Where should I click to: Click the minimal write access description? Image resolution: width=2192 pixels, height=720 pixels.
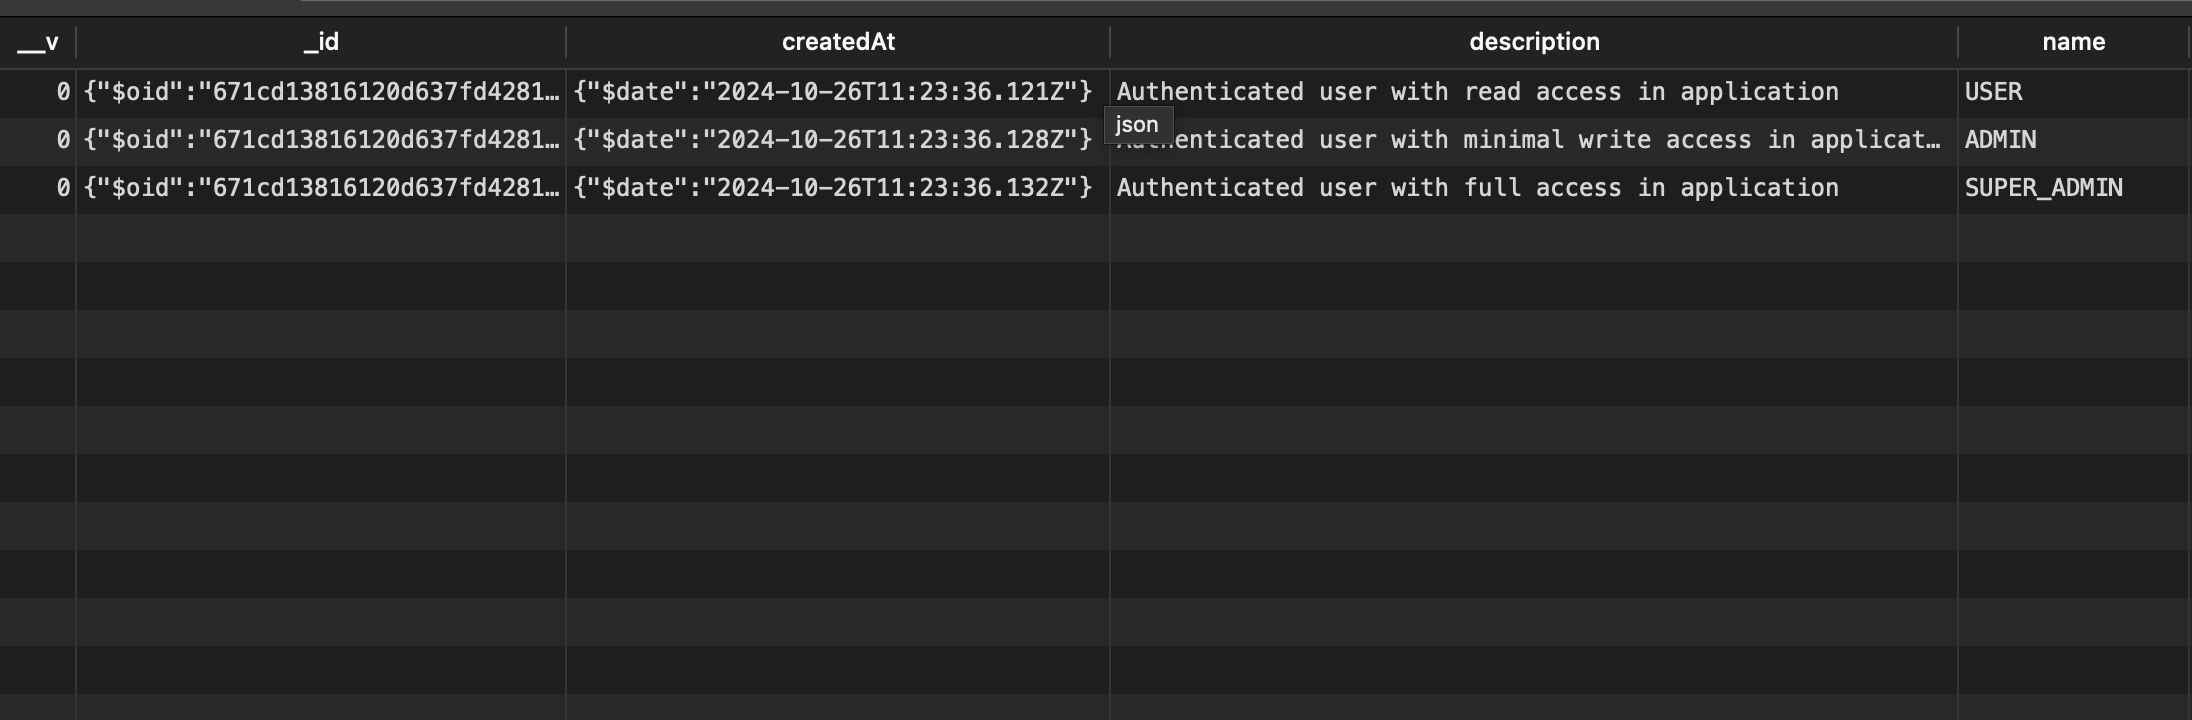point(1534,140)
